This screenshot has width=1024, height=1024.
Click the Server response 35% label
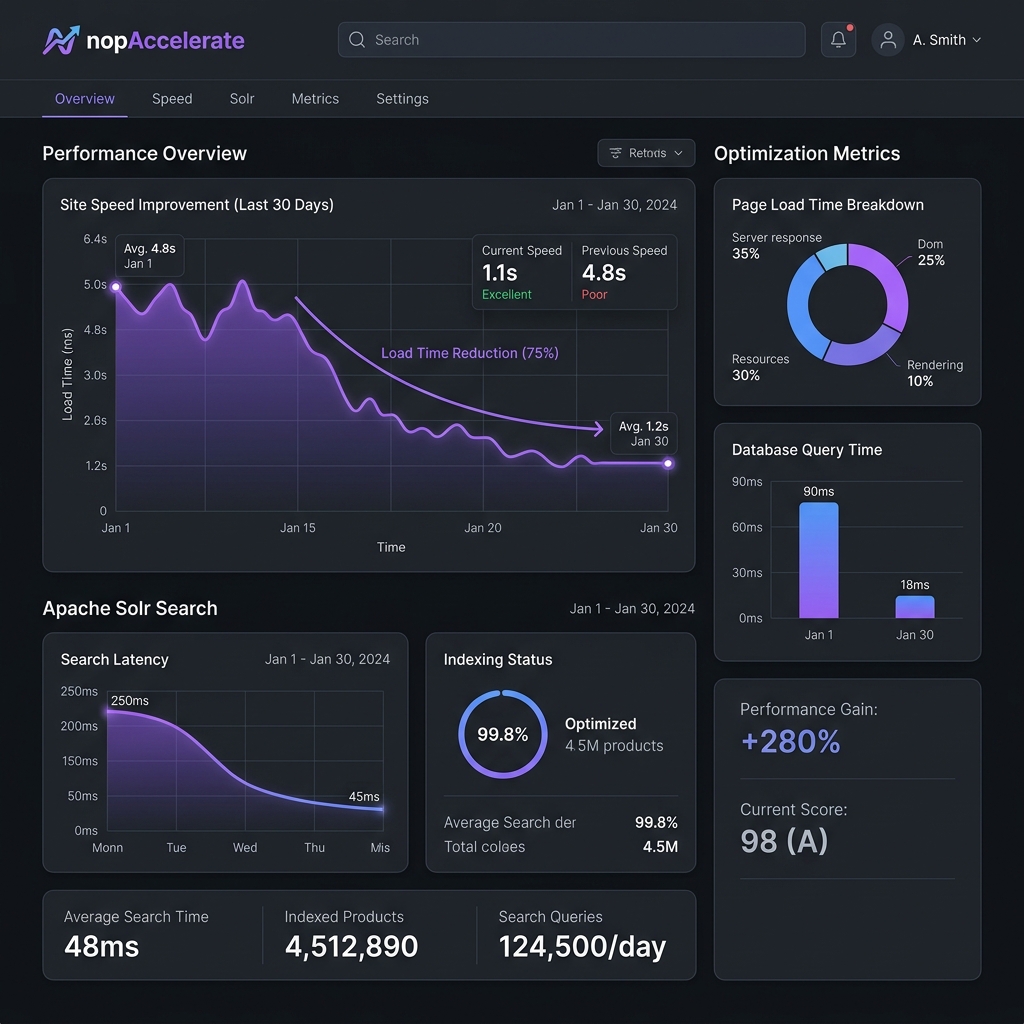point(776,246)
